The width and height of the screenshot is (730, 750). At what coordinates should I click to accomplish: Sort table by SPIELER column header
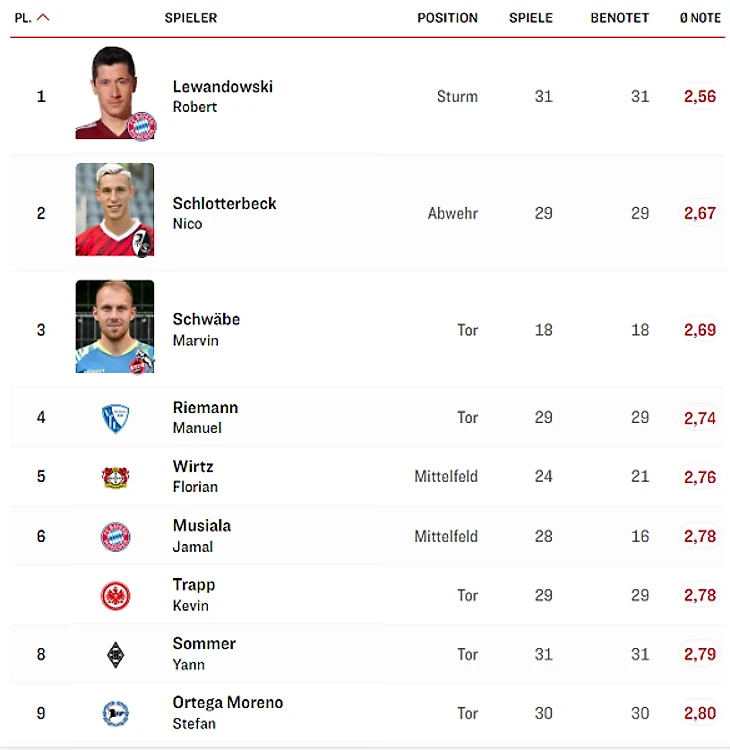191,18
